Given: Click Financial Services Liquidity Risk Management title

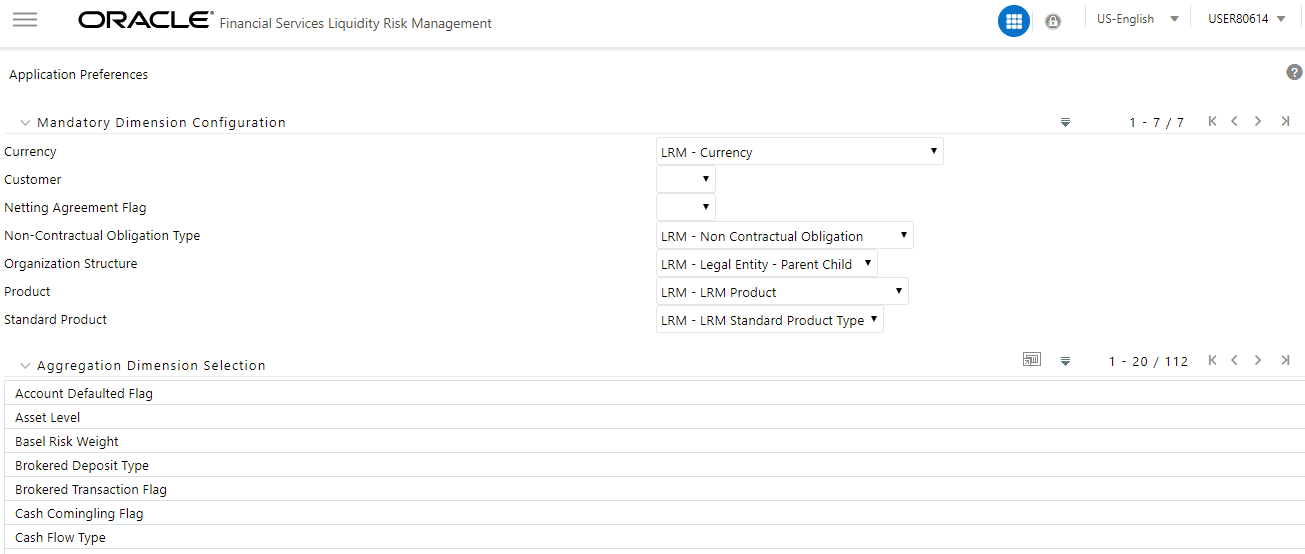Looking at the screenshot, I should click(355, 23).
